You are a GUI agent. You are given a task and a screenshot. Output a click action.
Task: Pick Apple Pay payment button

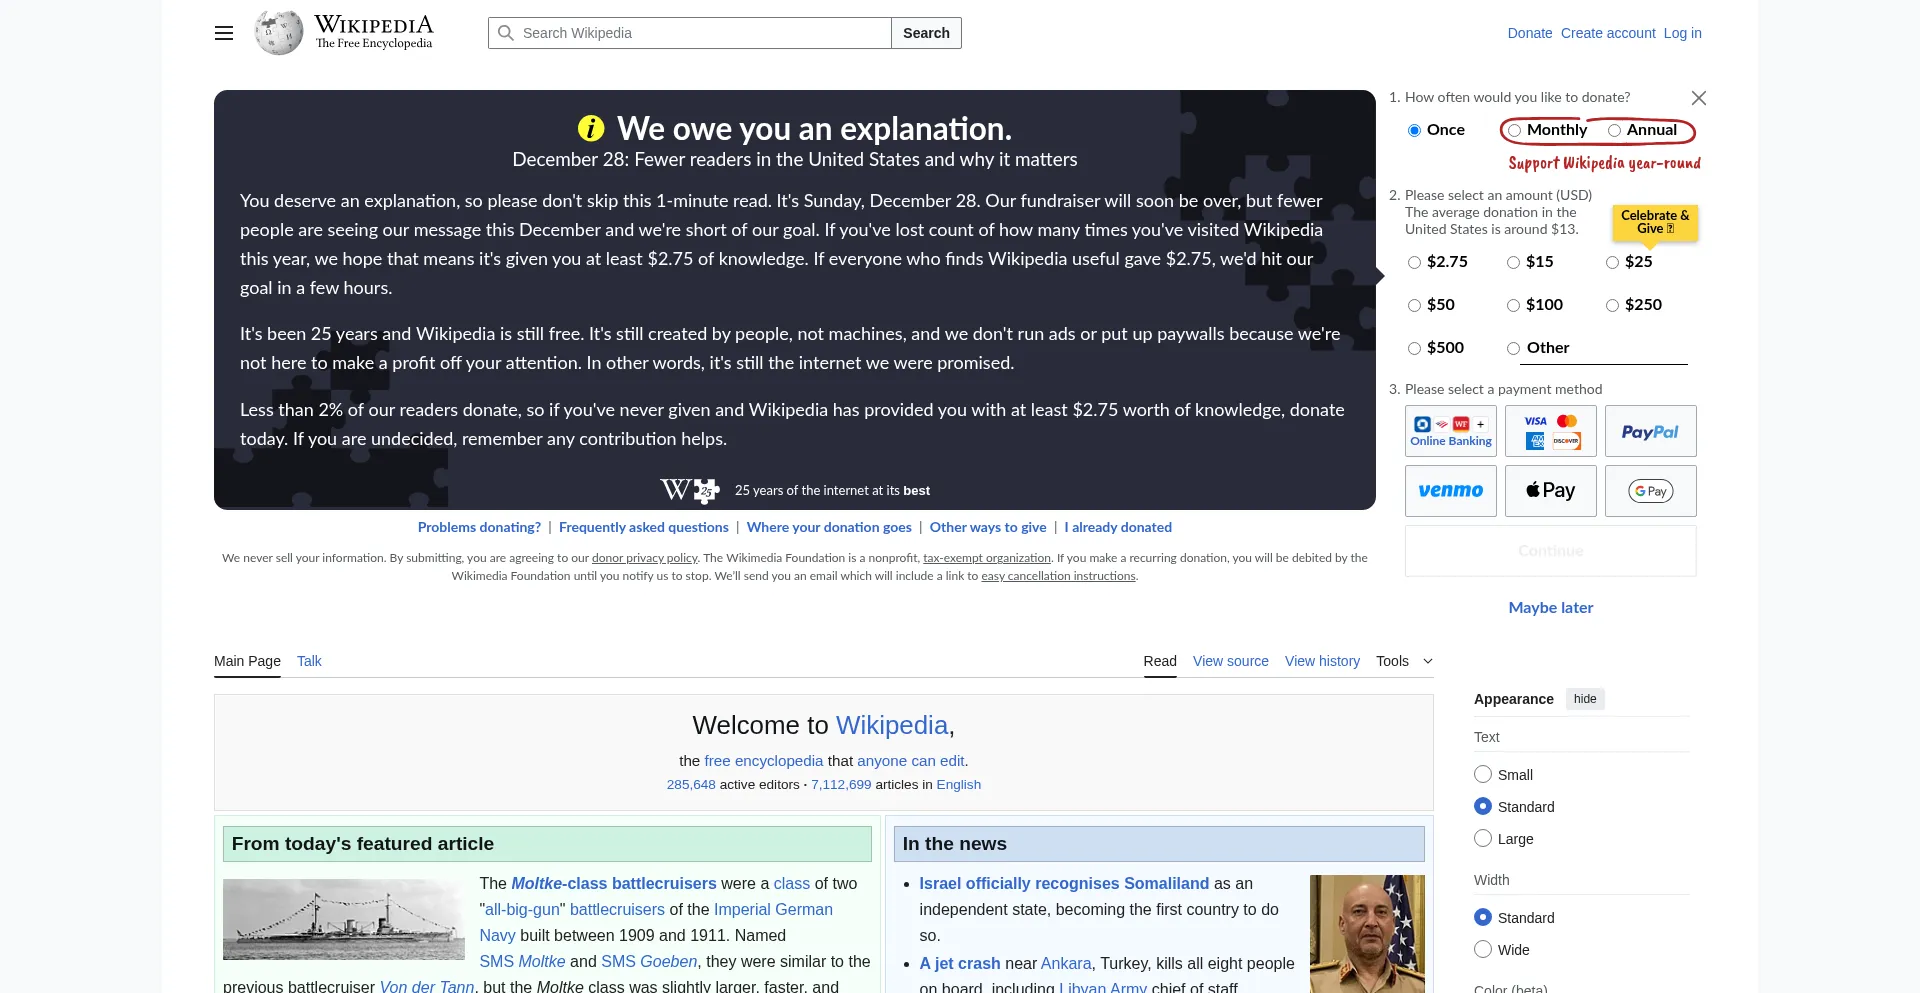1550,491
